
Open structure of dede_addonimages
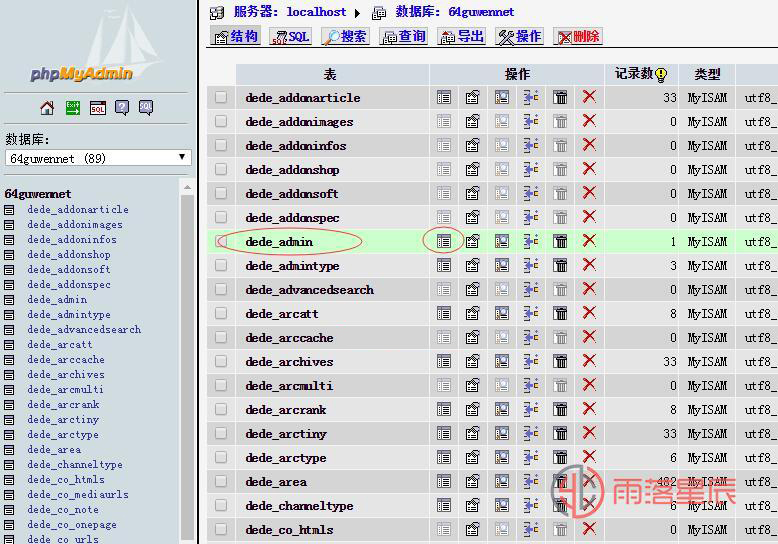[x=472, y=122]
